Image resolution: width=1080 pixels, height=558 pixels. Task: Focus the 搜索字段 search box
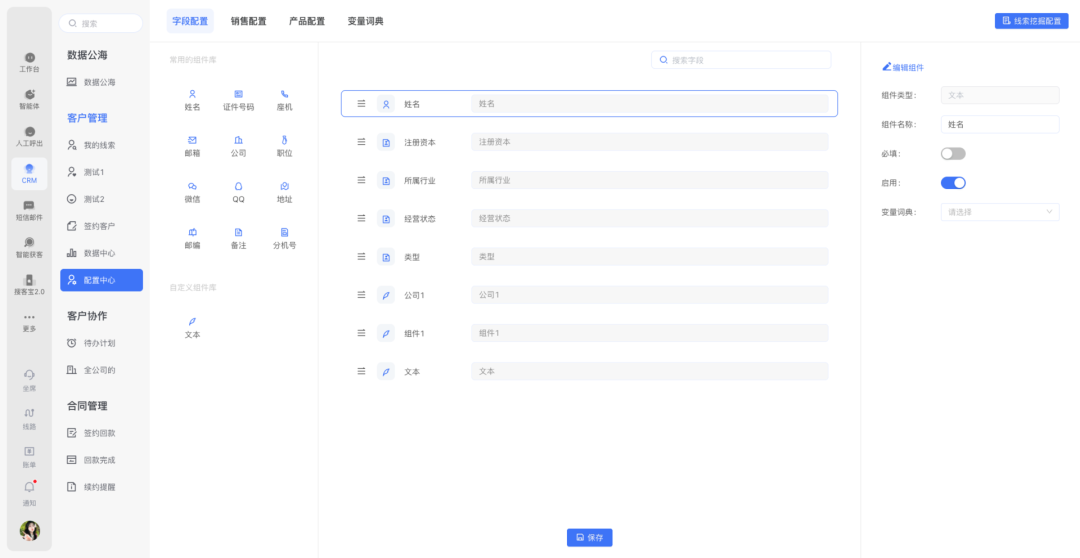click(741, 60)
